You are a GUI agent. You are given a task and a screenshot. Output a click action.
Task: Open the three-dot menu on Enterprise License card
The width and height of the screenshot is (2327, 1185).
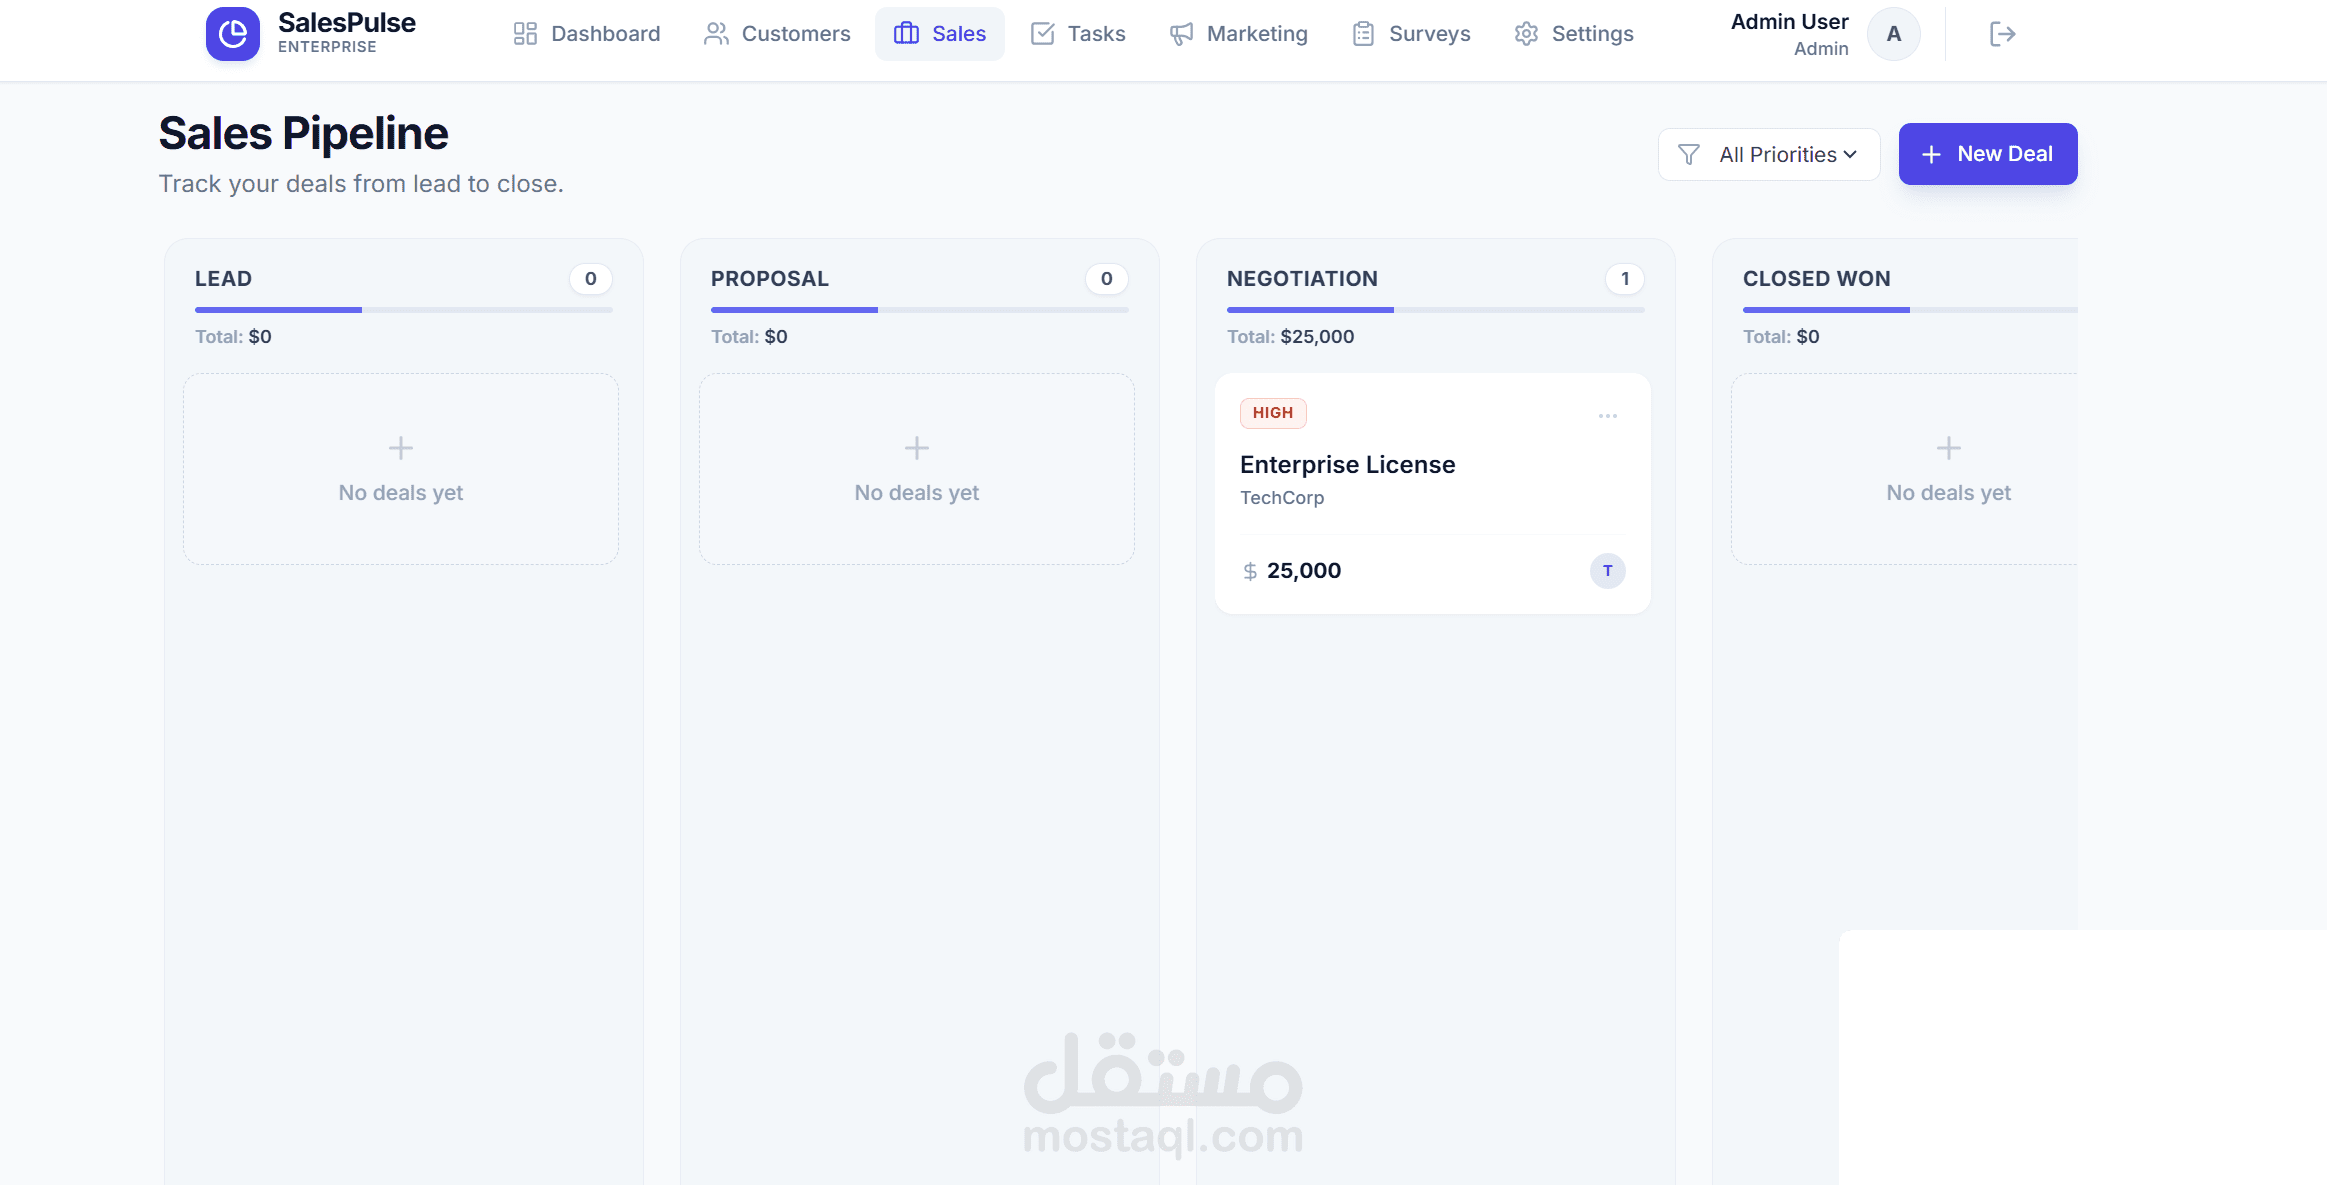pos(1607,416)
